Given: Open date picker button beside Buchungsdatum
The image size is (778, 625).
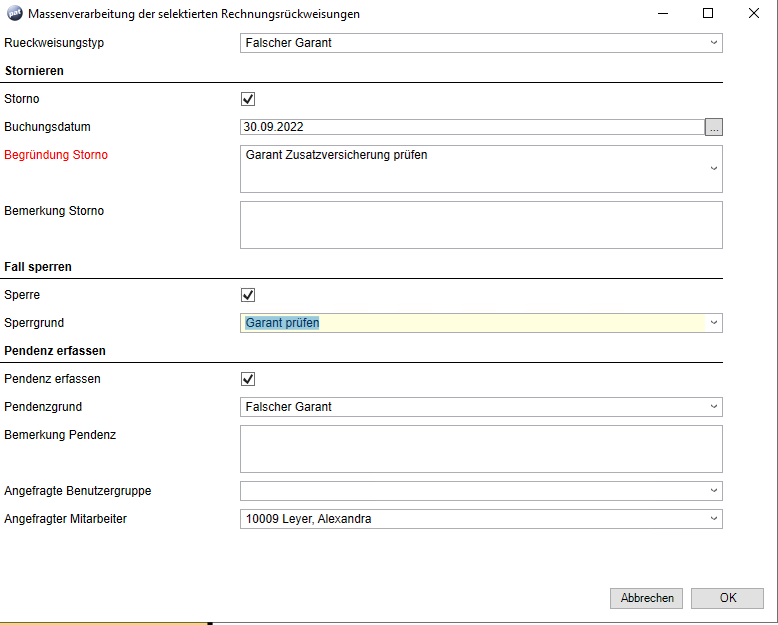Looking at the screenshot, I should click(x=713, y=127).
